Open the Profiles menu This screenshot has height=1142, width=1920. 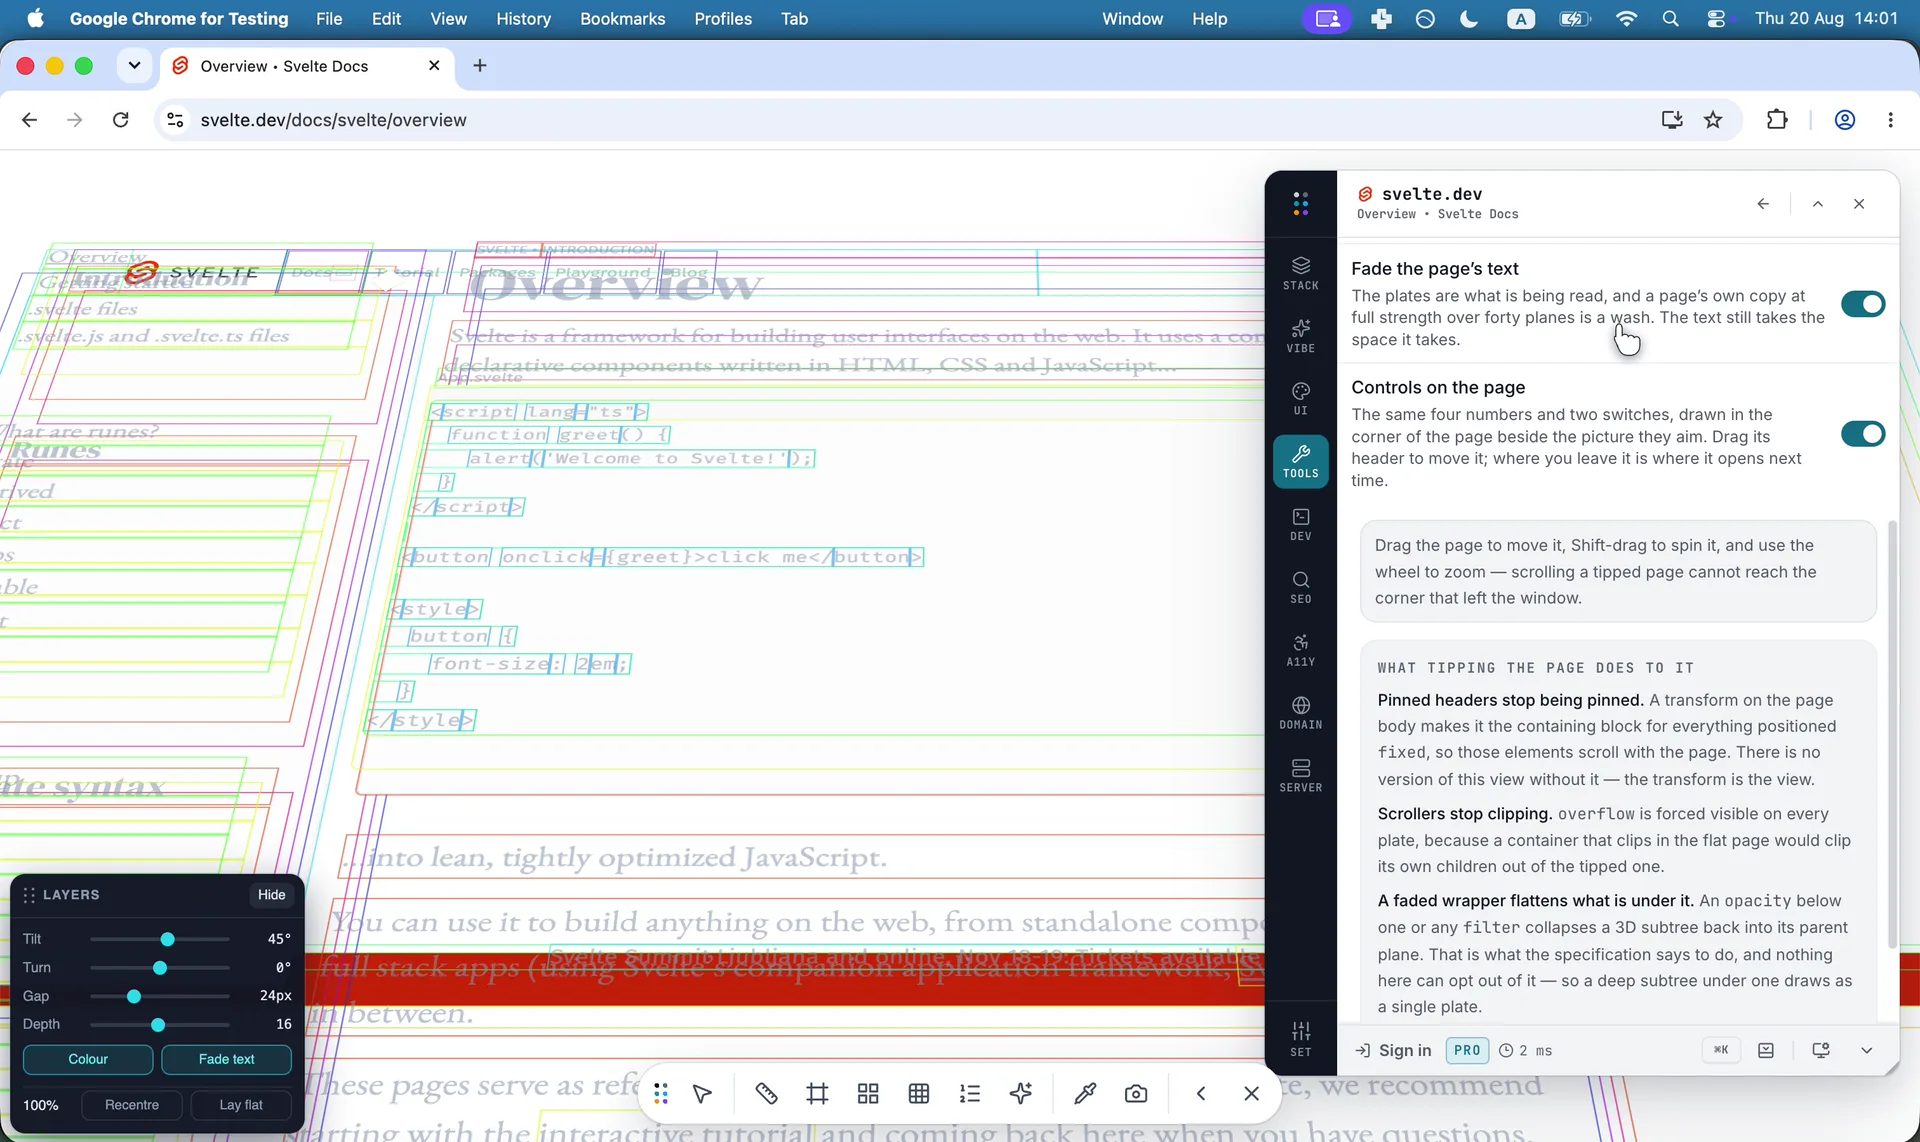coord(723,19)
